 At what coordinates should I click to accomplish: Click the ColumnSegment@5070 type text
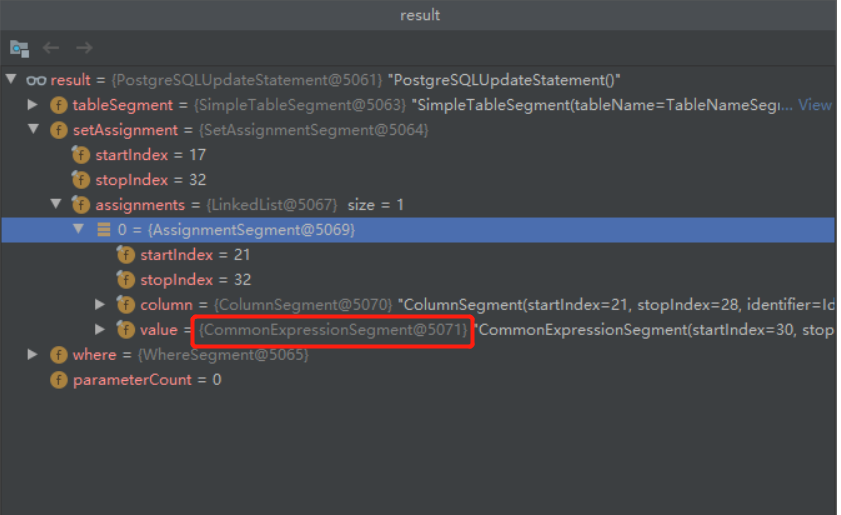[x=303, y=305]
